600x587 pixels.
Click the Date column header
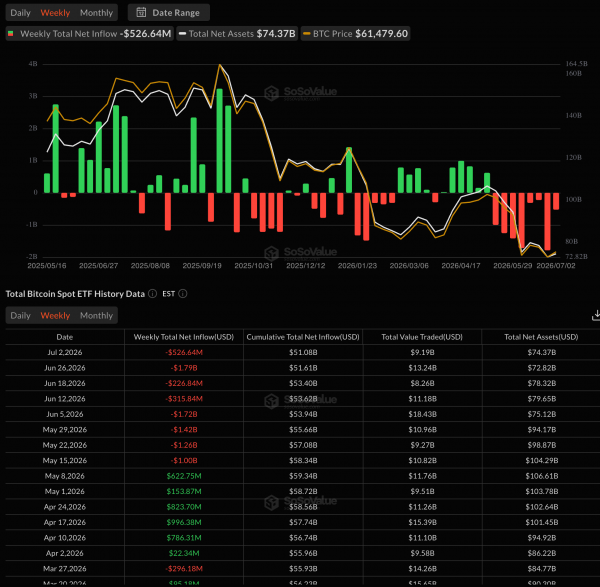pyautogui.click(x=65, y=337)
